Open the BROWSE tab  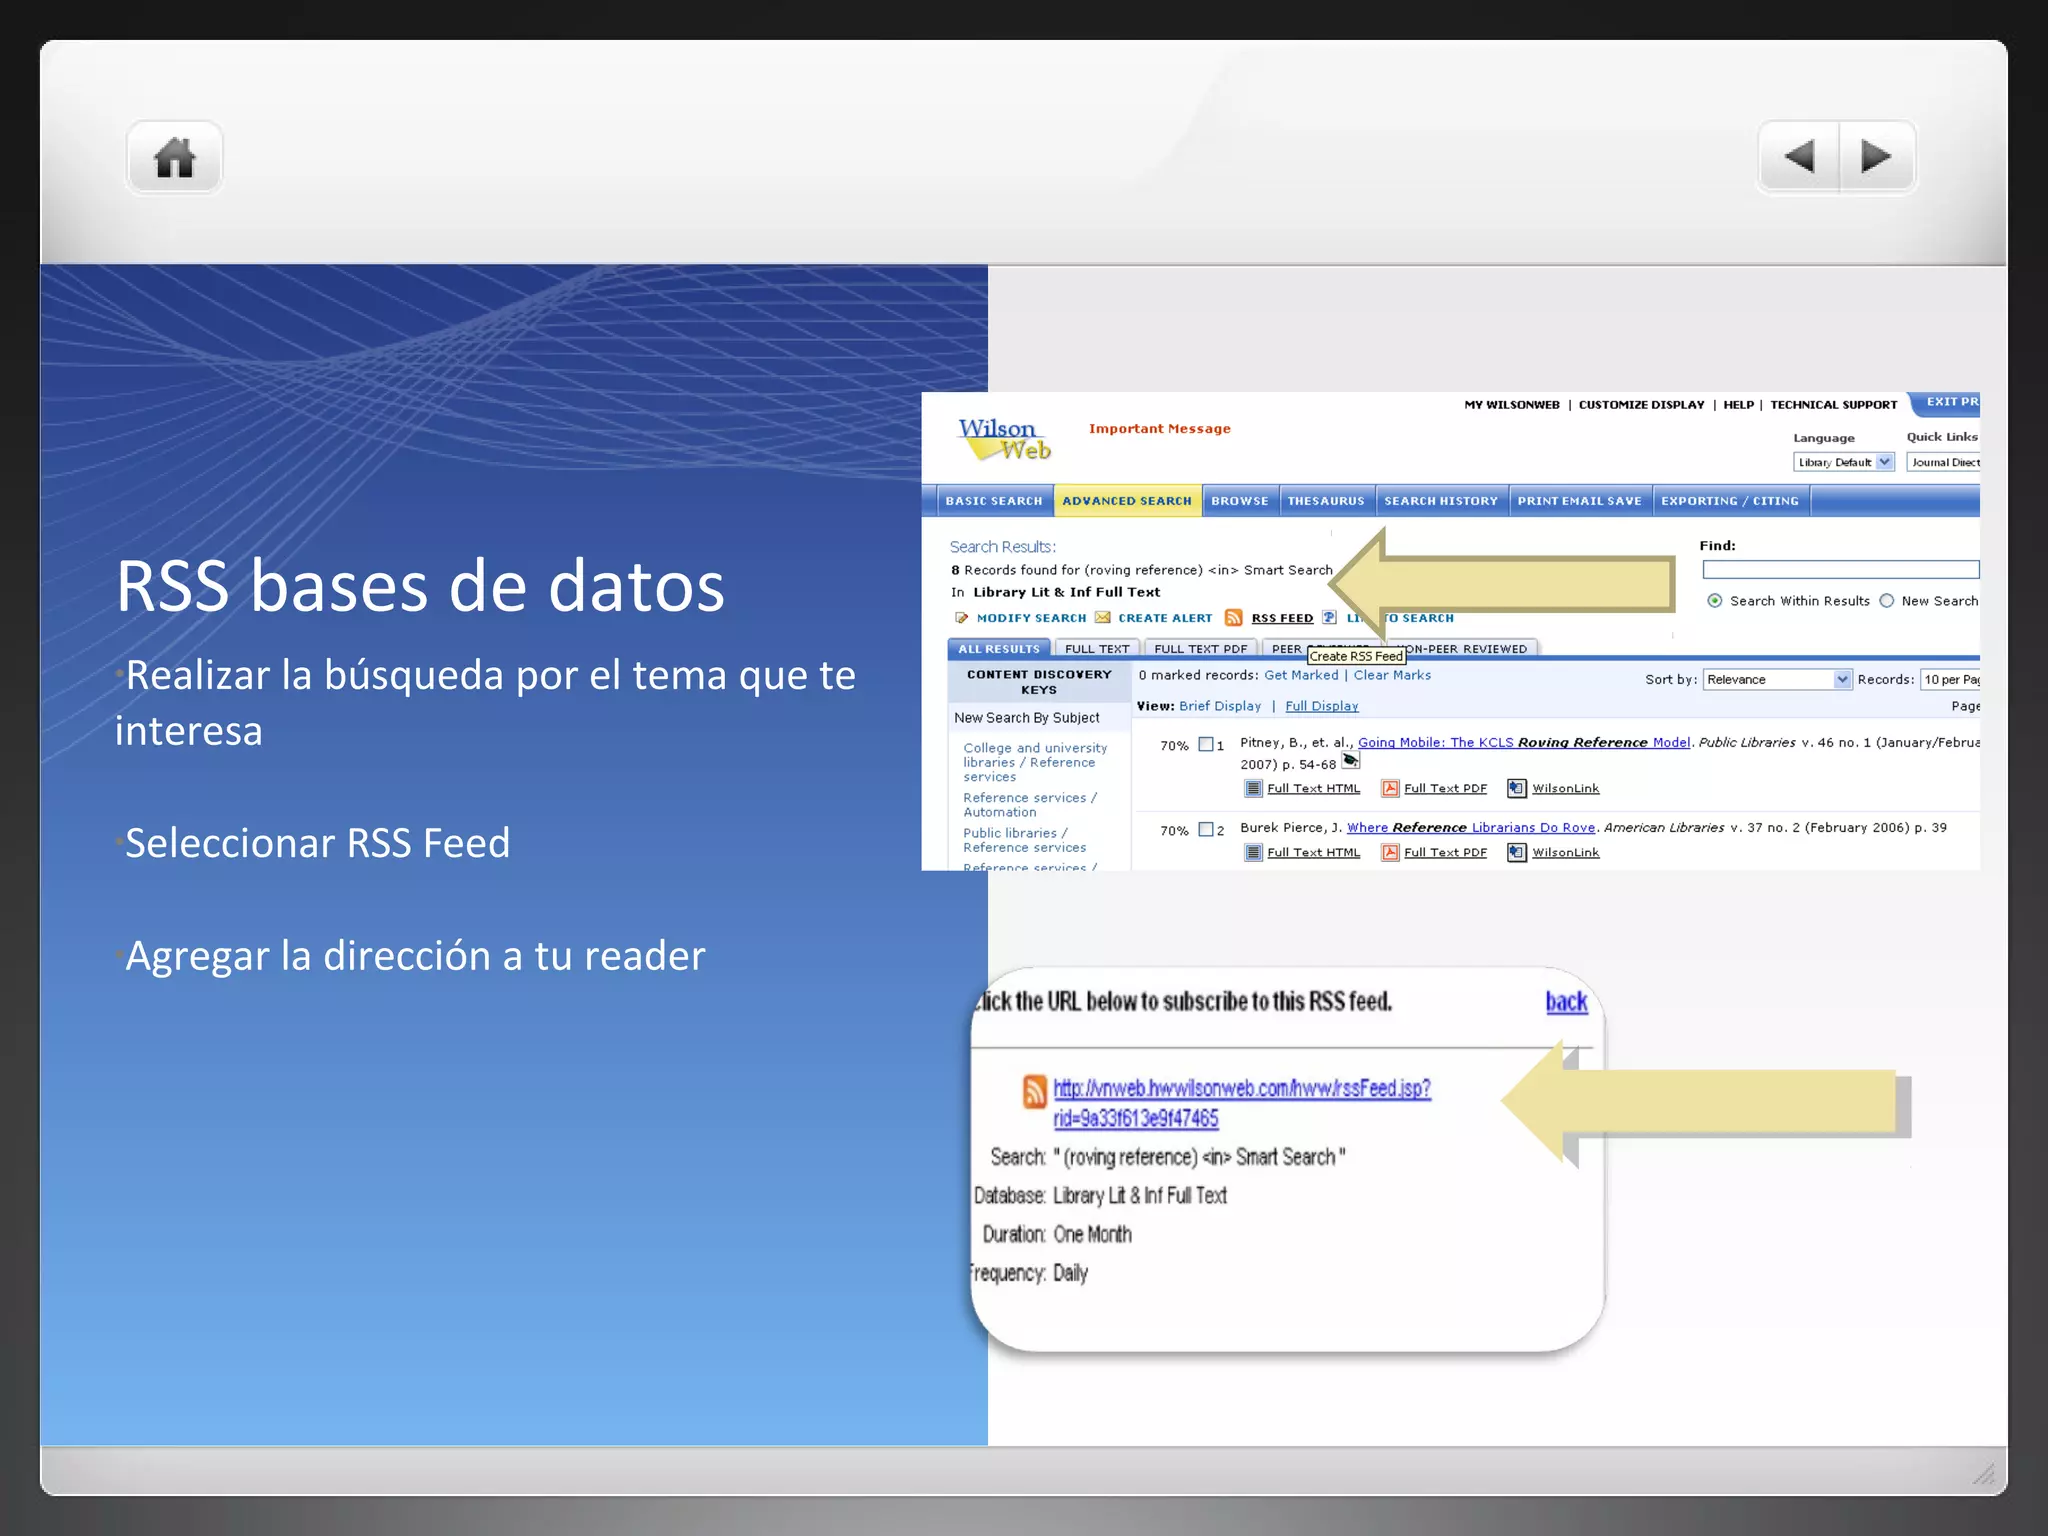click(x=1240, y=501)
